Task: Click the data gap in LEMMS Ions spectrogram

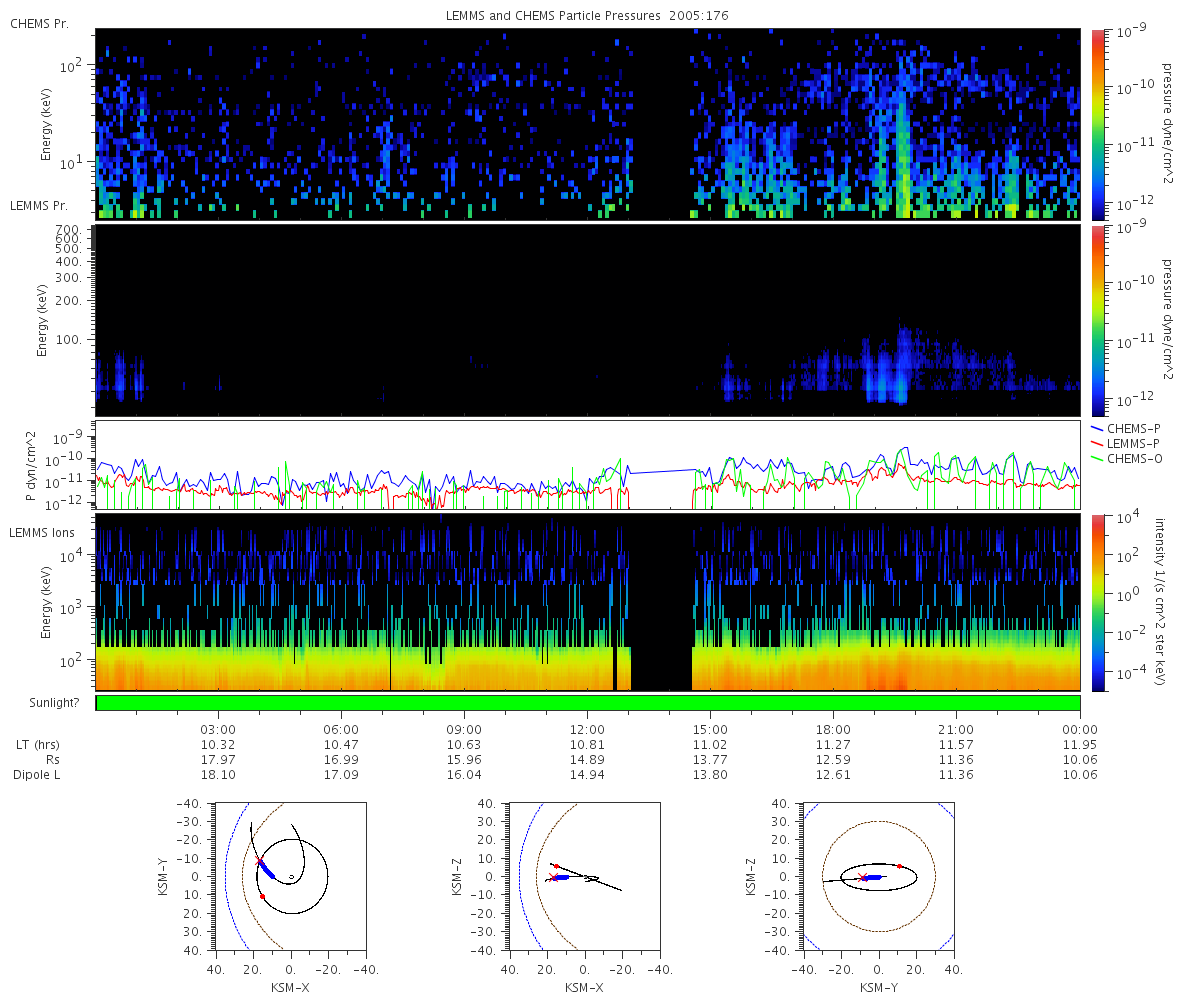Action: tap(662, 602)
